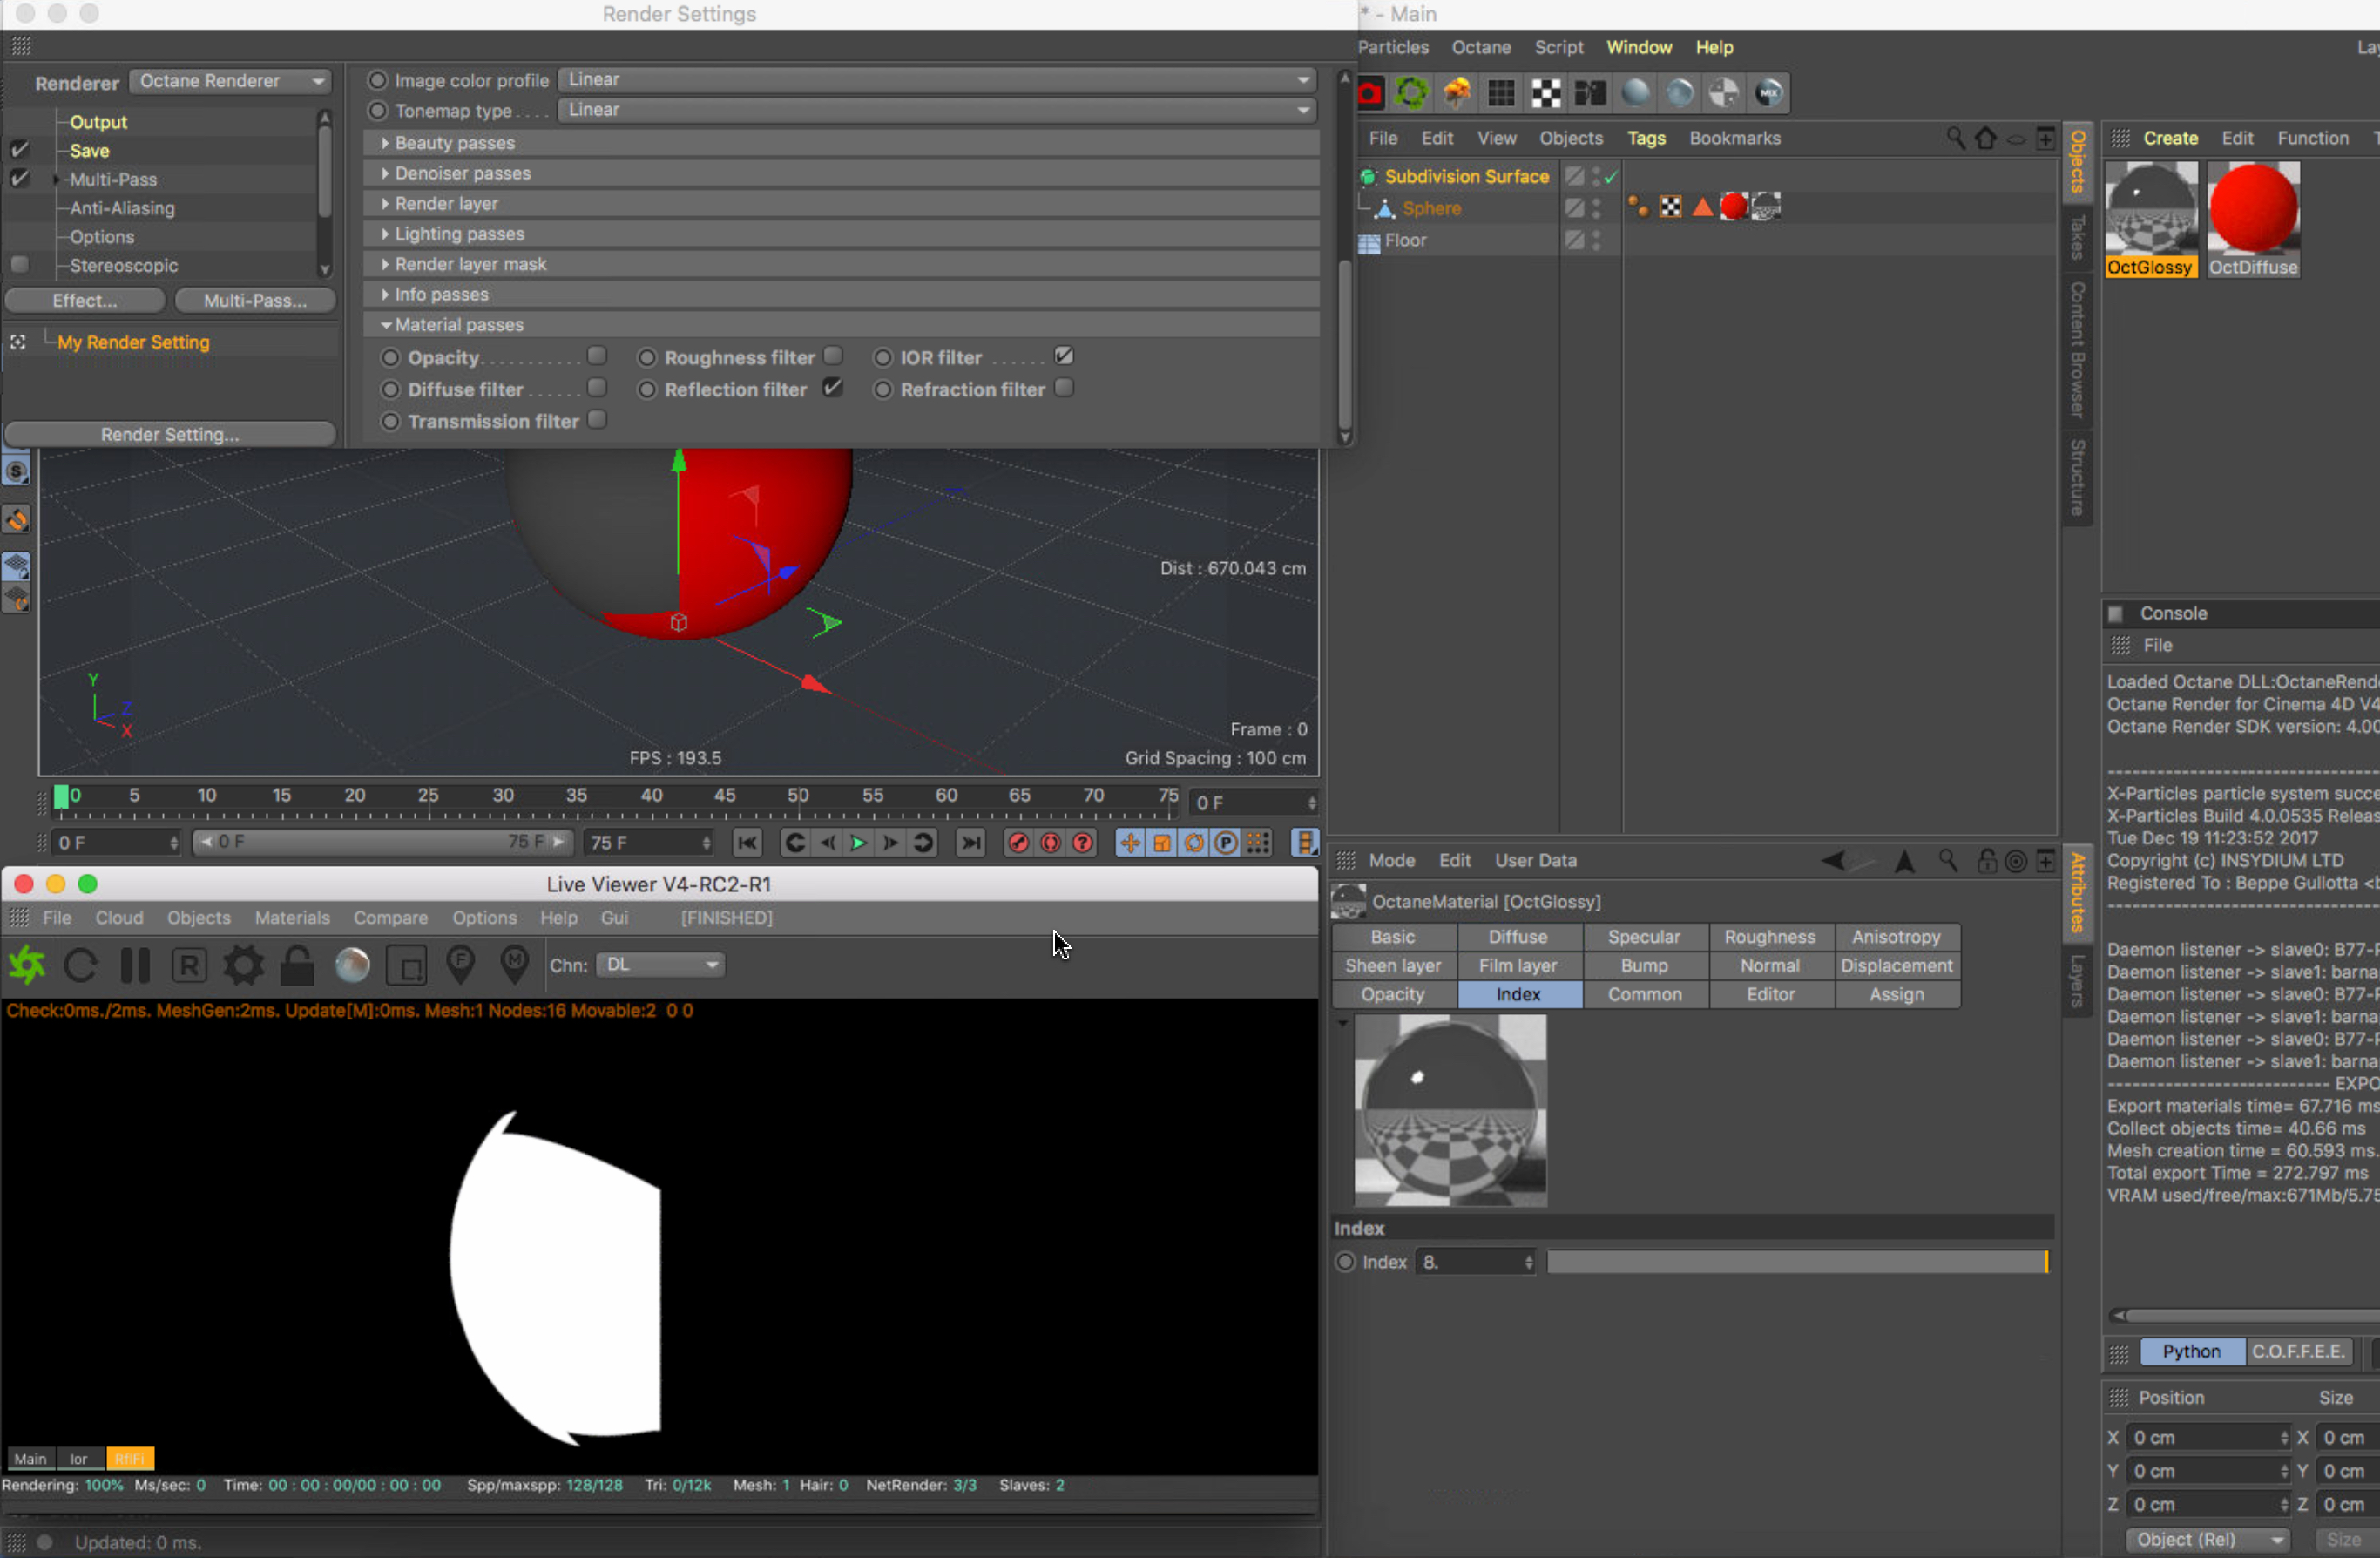This screenshot has height=1558, width=2380.
Task: Disable the IOR filter checkbox
Action: pyautogui.click(x=1064, y=356)
